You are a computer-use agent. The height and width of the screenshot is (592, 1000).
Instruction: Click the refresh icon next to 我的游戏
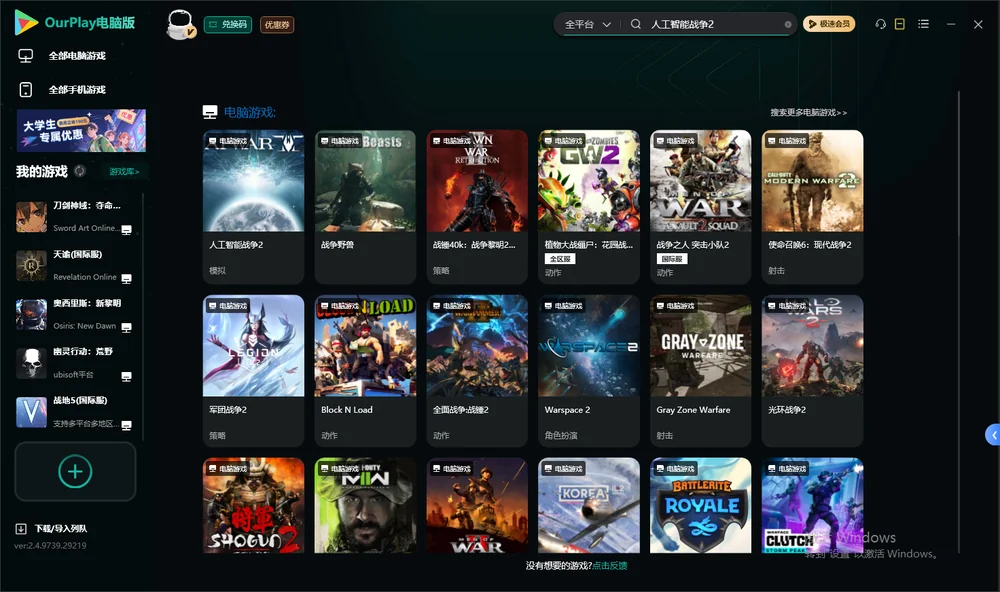tap(80, 171)
